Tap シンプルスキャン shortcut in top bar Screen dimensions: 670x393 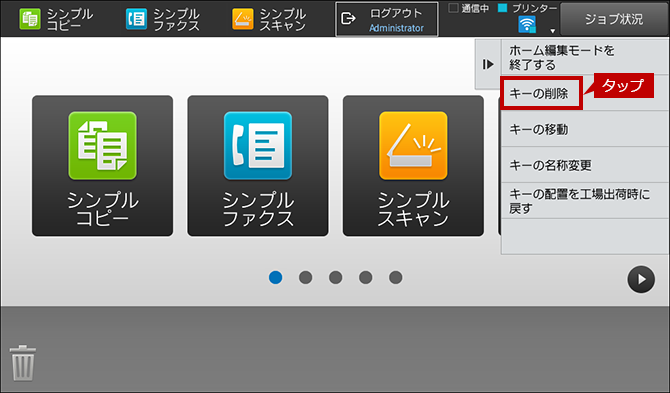click(x=269, y=19)
